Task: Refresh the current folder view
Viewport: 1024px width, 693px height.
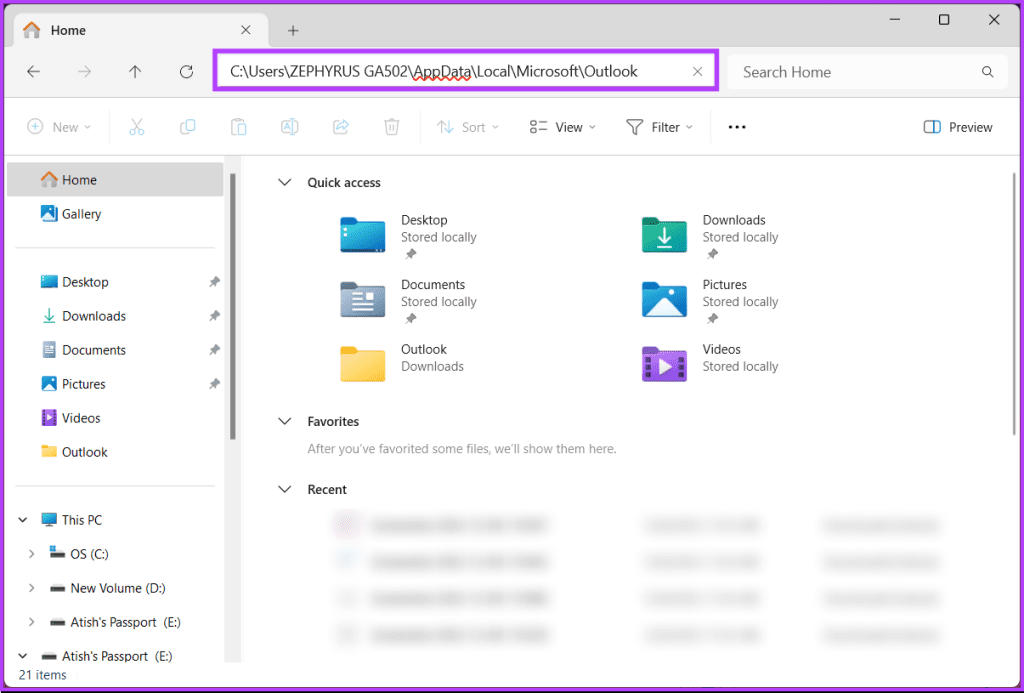Action: [x=186, y=71]
